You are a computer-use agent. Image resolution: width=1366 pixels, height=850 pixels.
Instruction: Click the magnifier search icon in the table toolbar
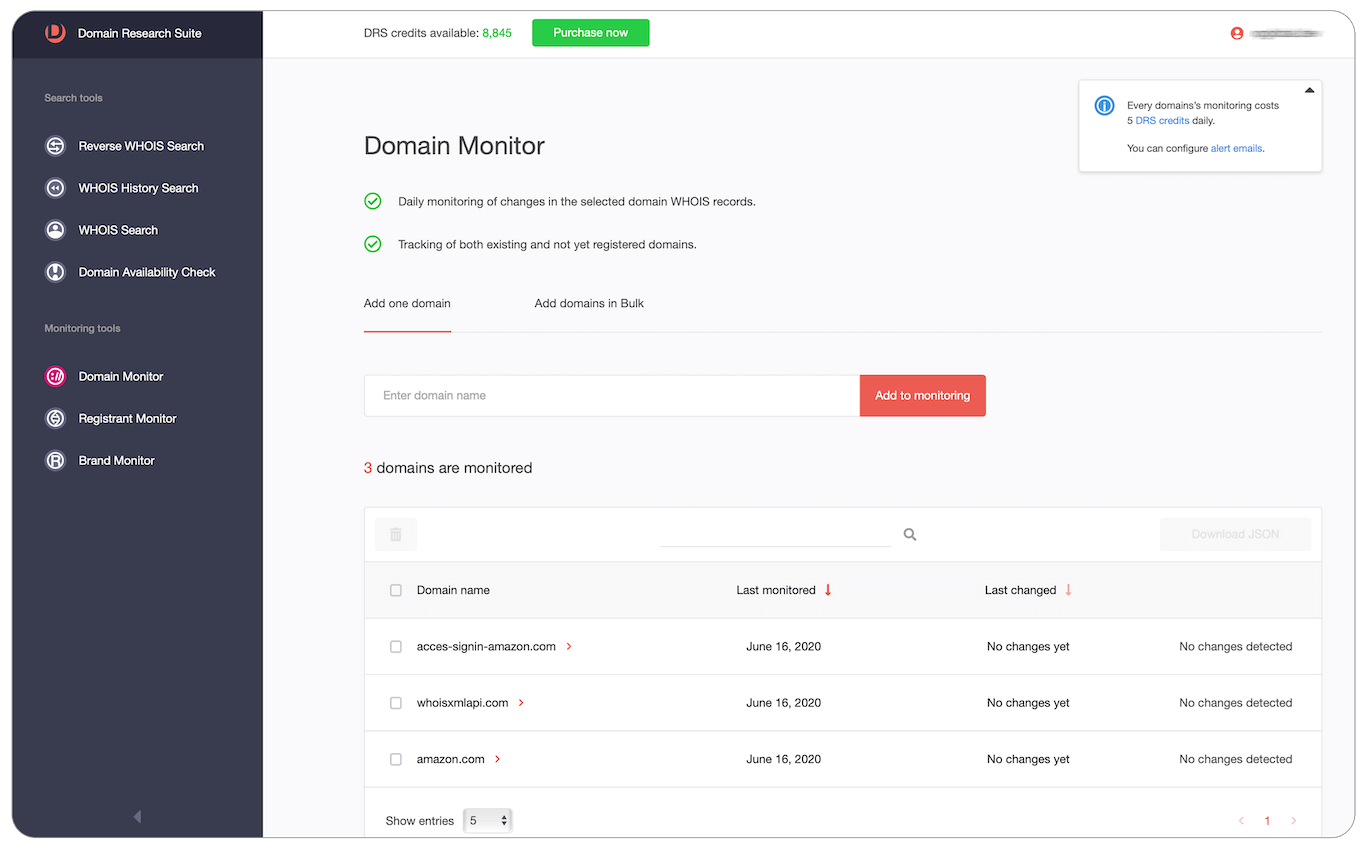coord(910,535)
